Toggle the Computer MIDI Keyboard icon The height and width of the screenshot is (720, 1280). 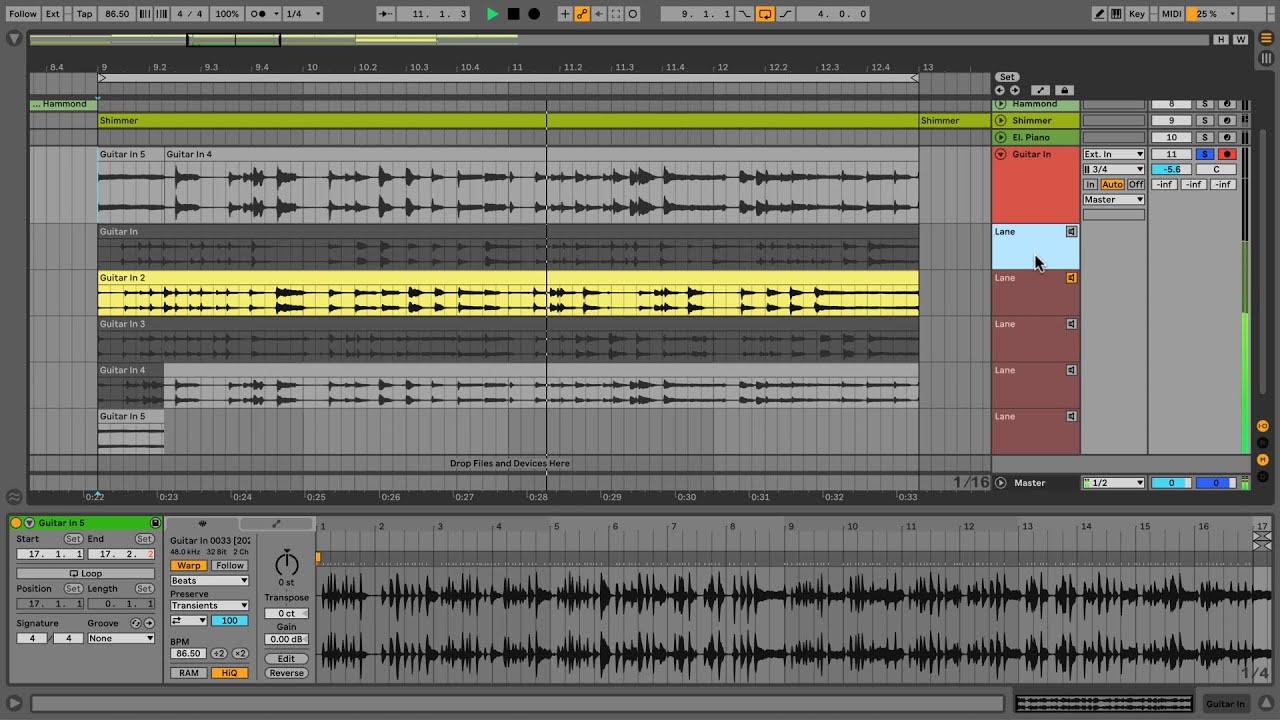point(1117,14)
